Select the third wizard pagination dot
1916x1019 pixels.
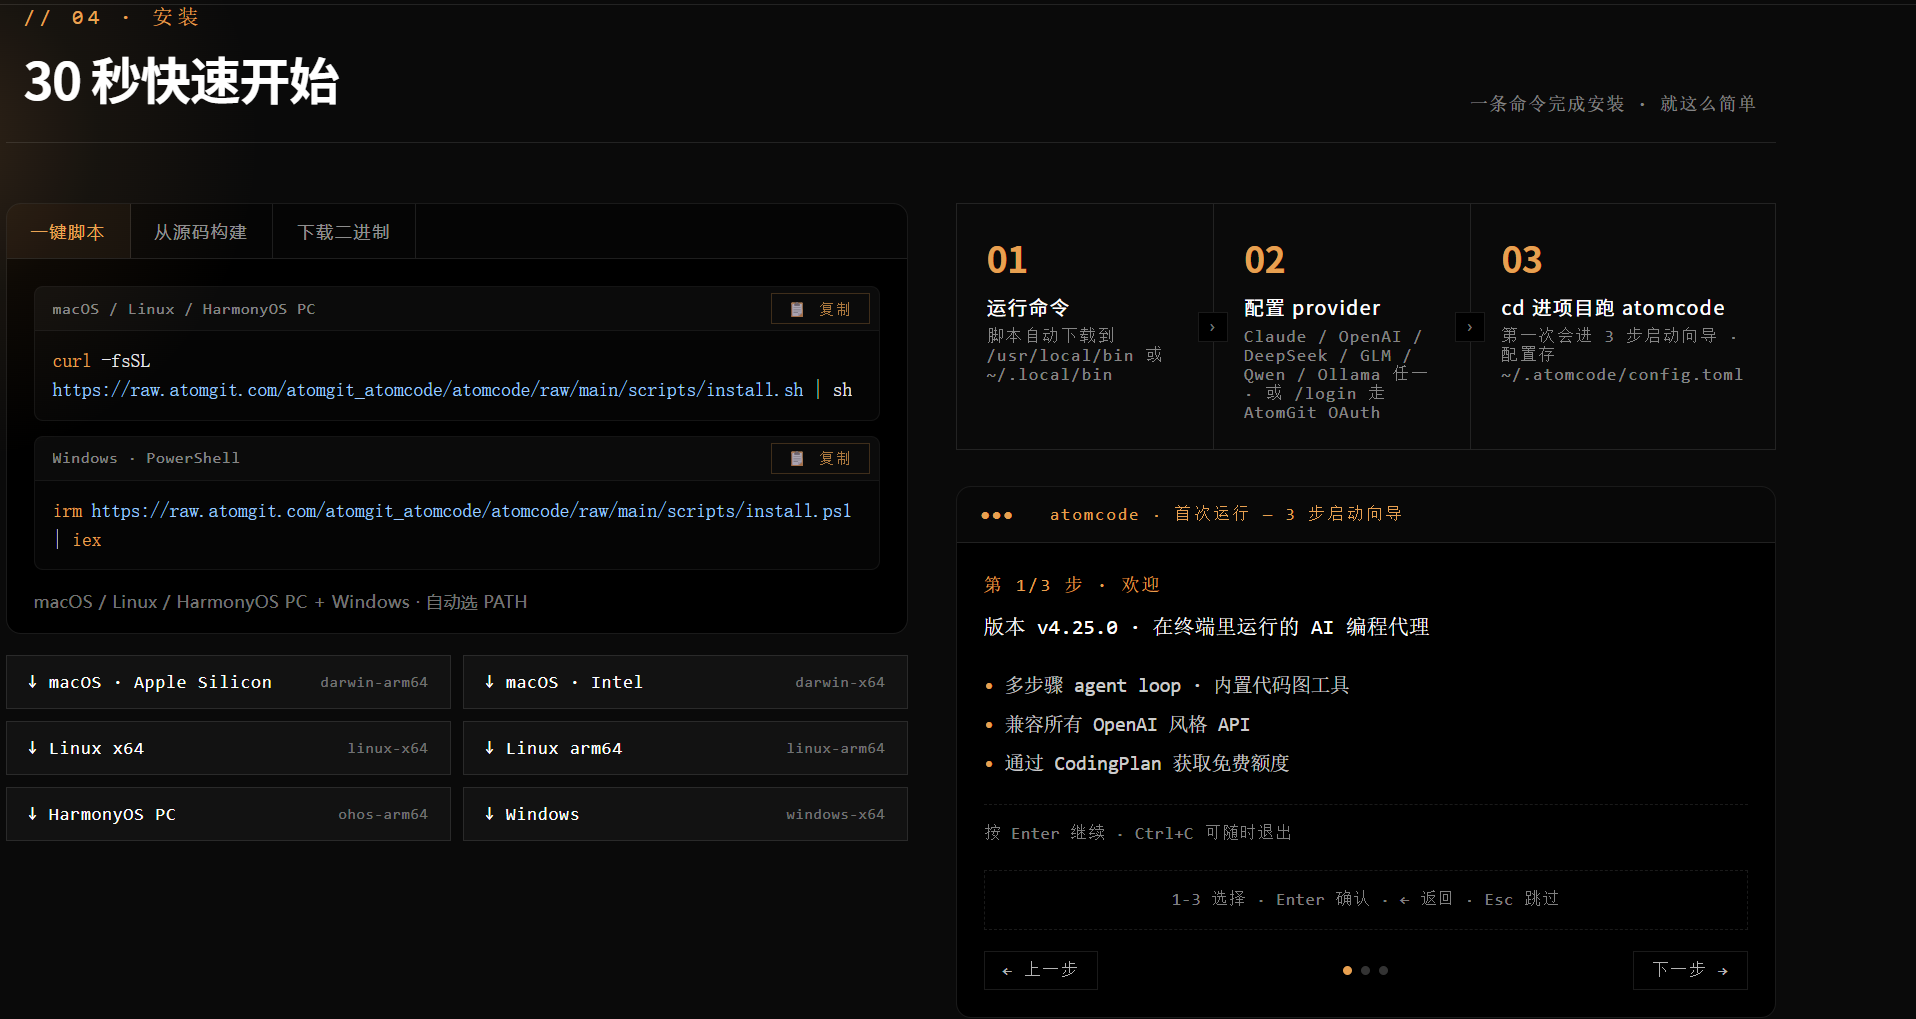pyautogui.click(x=1383, y=970)
